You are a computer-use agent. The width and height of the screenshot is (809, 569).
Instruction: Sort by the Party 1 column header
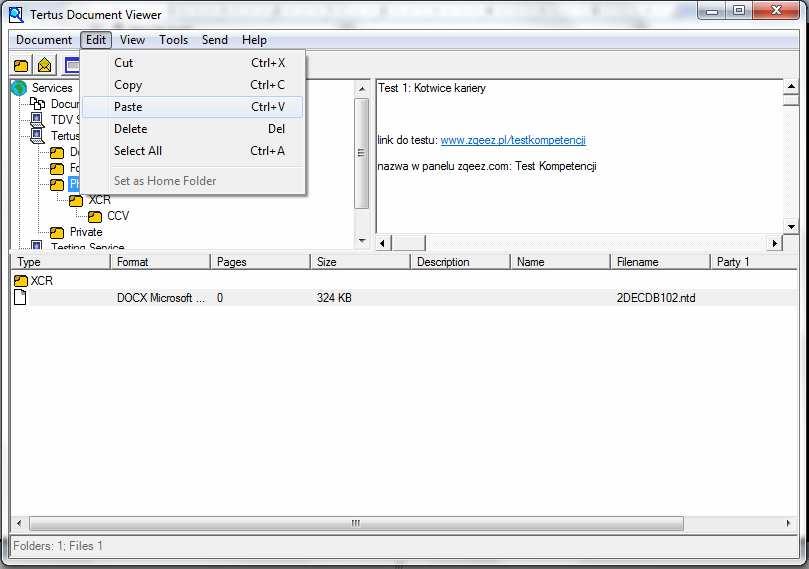pyautogui.click(x=754, y=262)
